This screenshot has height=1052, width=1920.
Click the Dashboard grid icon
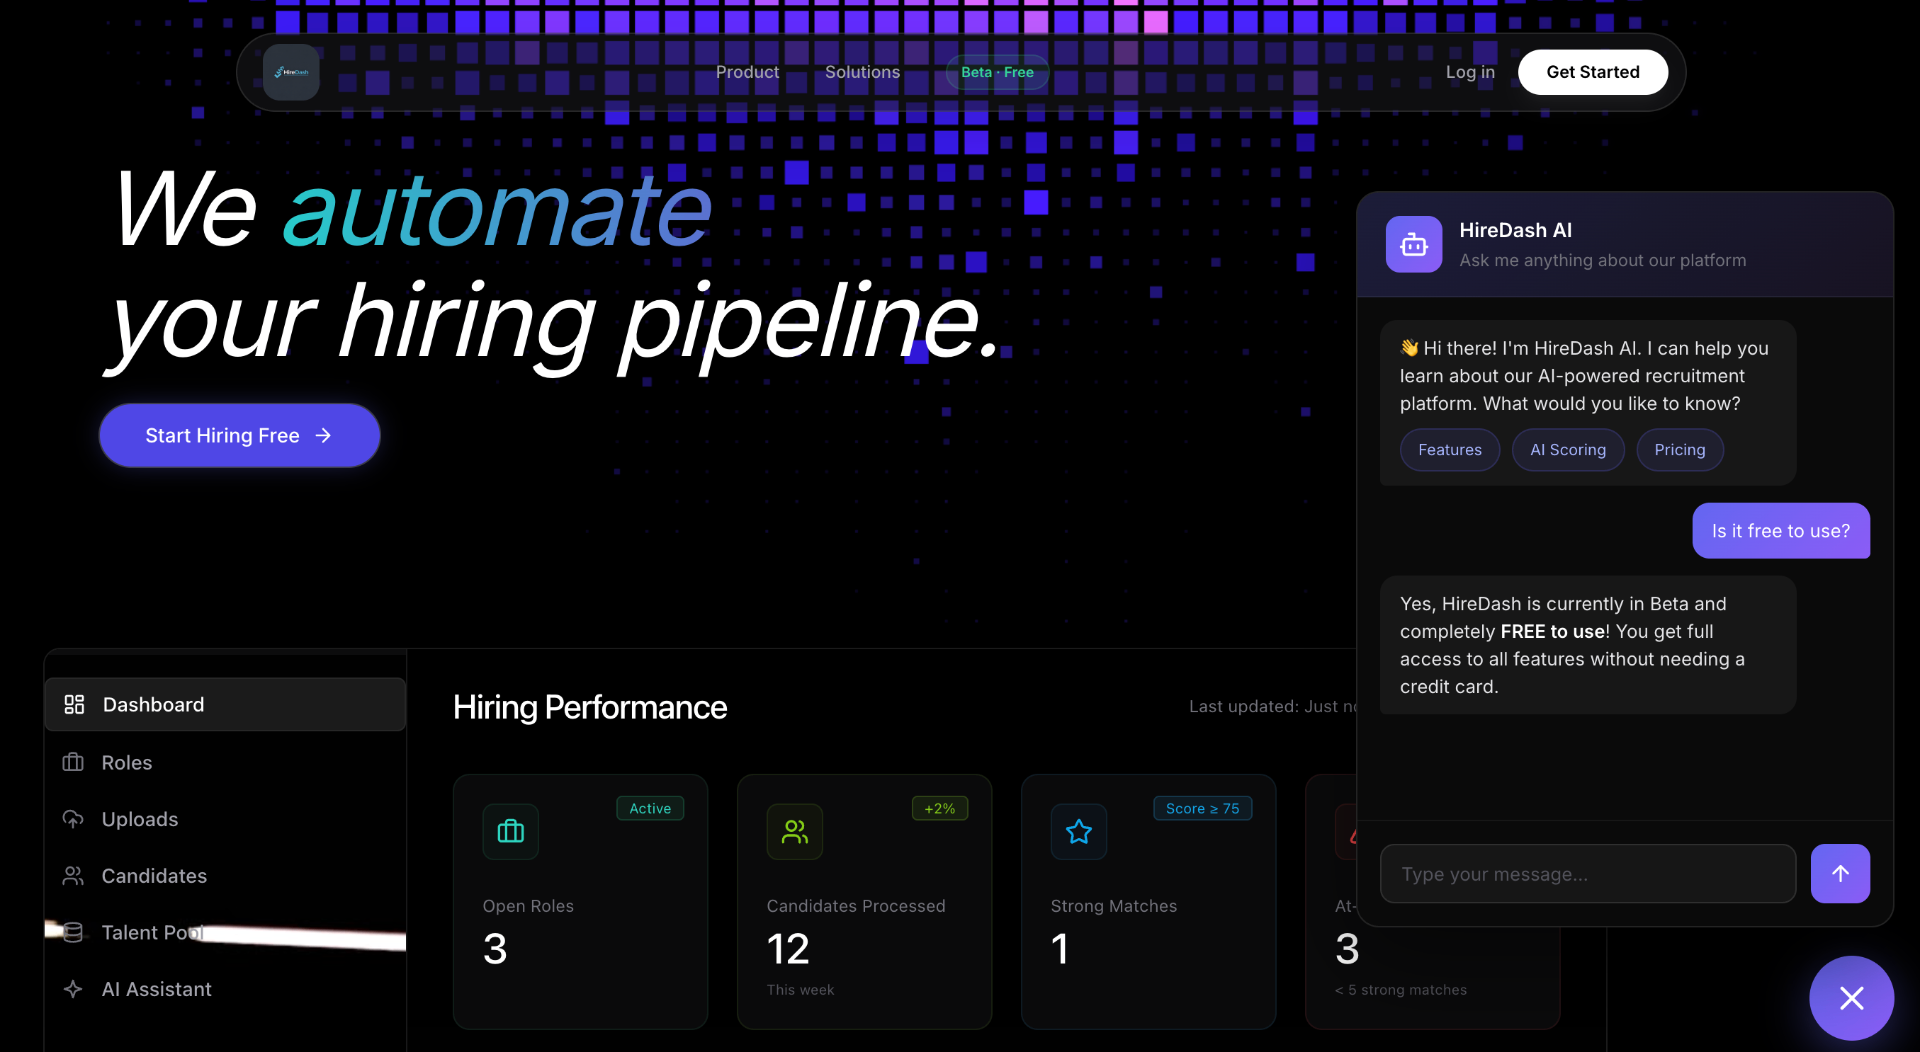(74, 704)
